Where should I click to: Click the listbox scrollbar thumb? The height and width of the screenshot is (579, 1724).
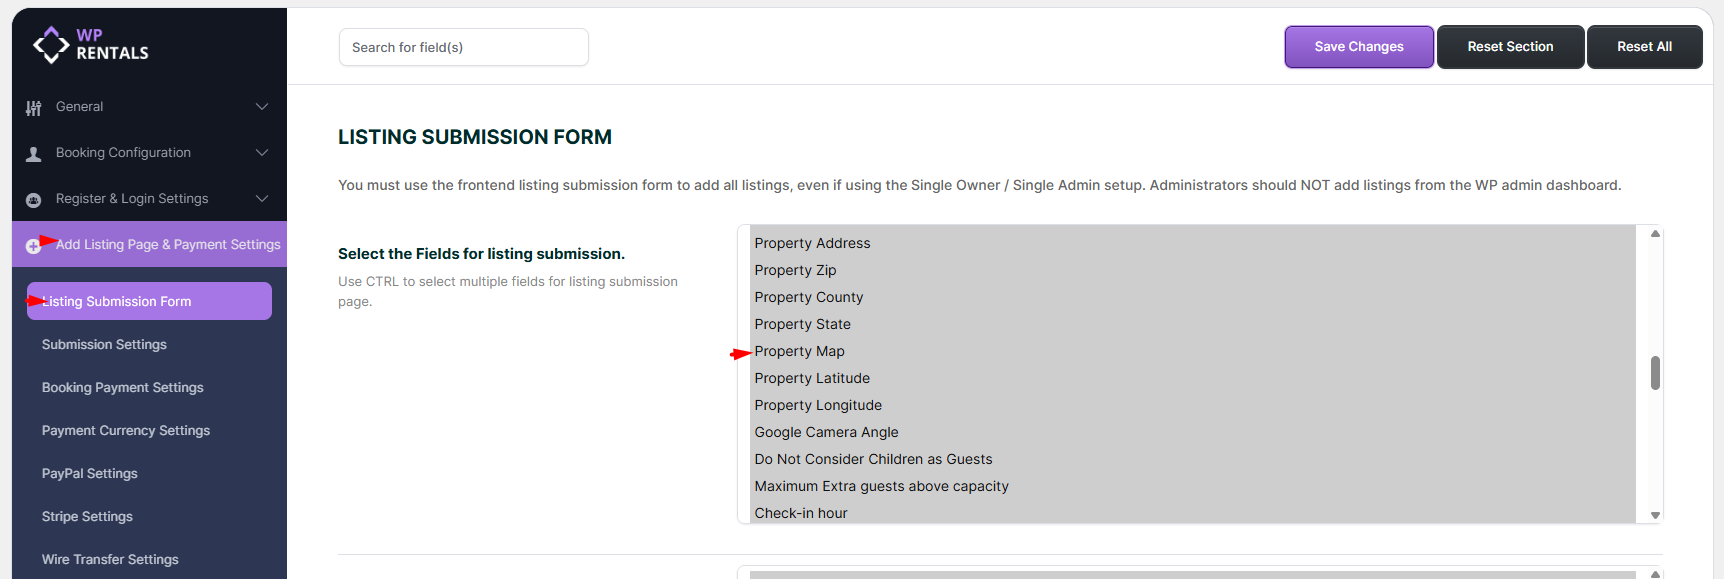coord(1655,373)
